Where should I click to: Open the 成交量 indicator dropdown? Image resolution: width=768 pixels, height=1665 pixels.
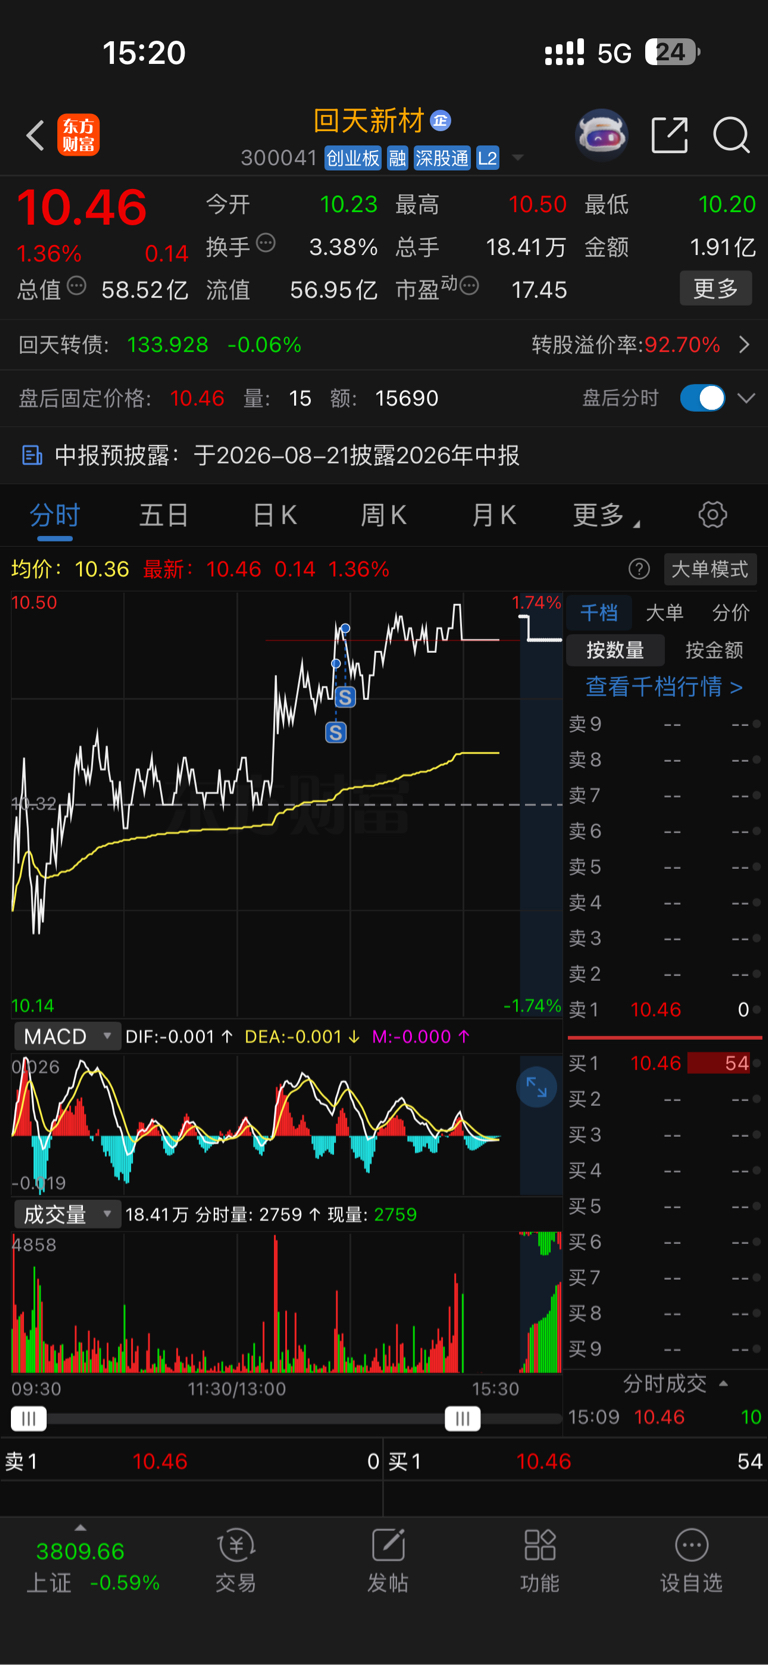coord(67,1214)
